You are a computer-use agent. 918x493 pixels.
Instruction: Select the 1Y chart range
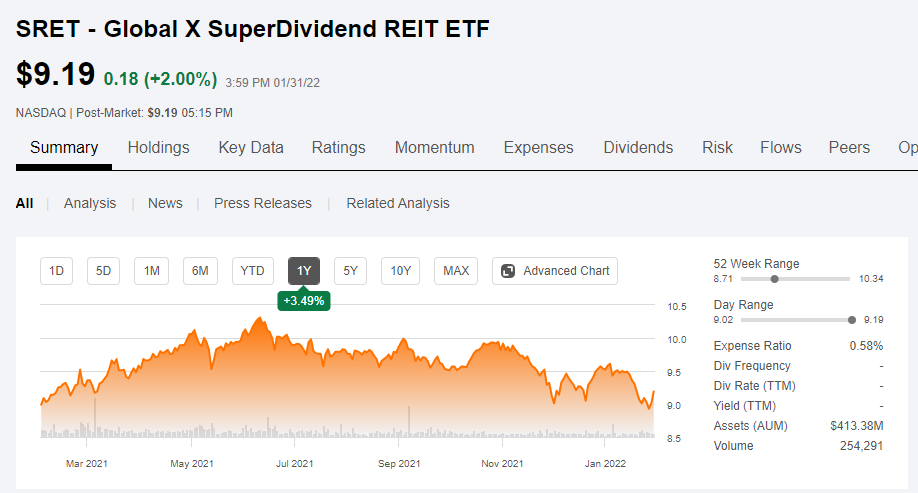pos(304,271)
